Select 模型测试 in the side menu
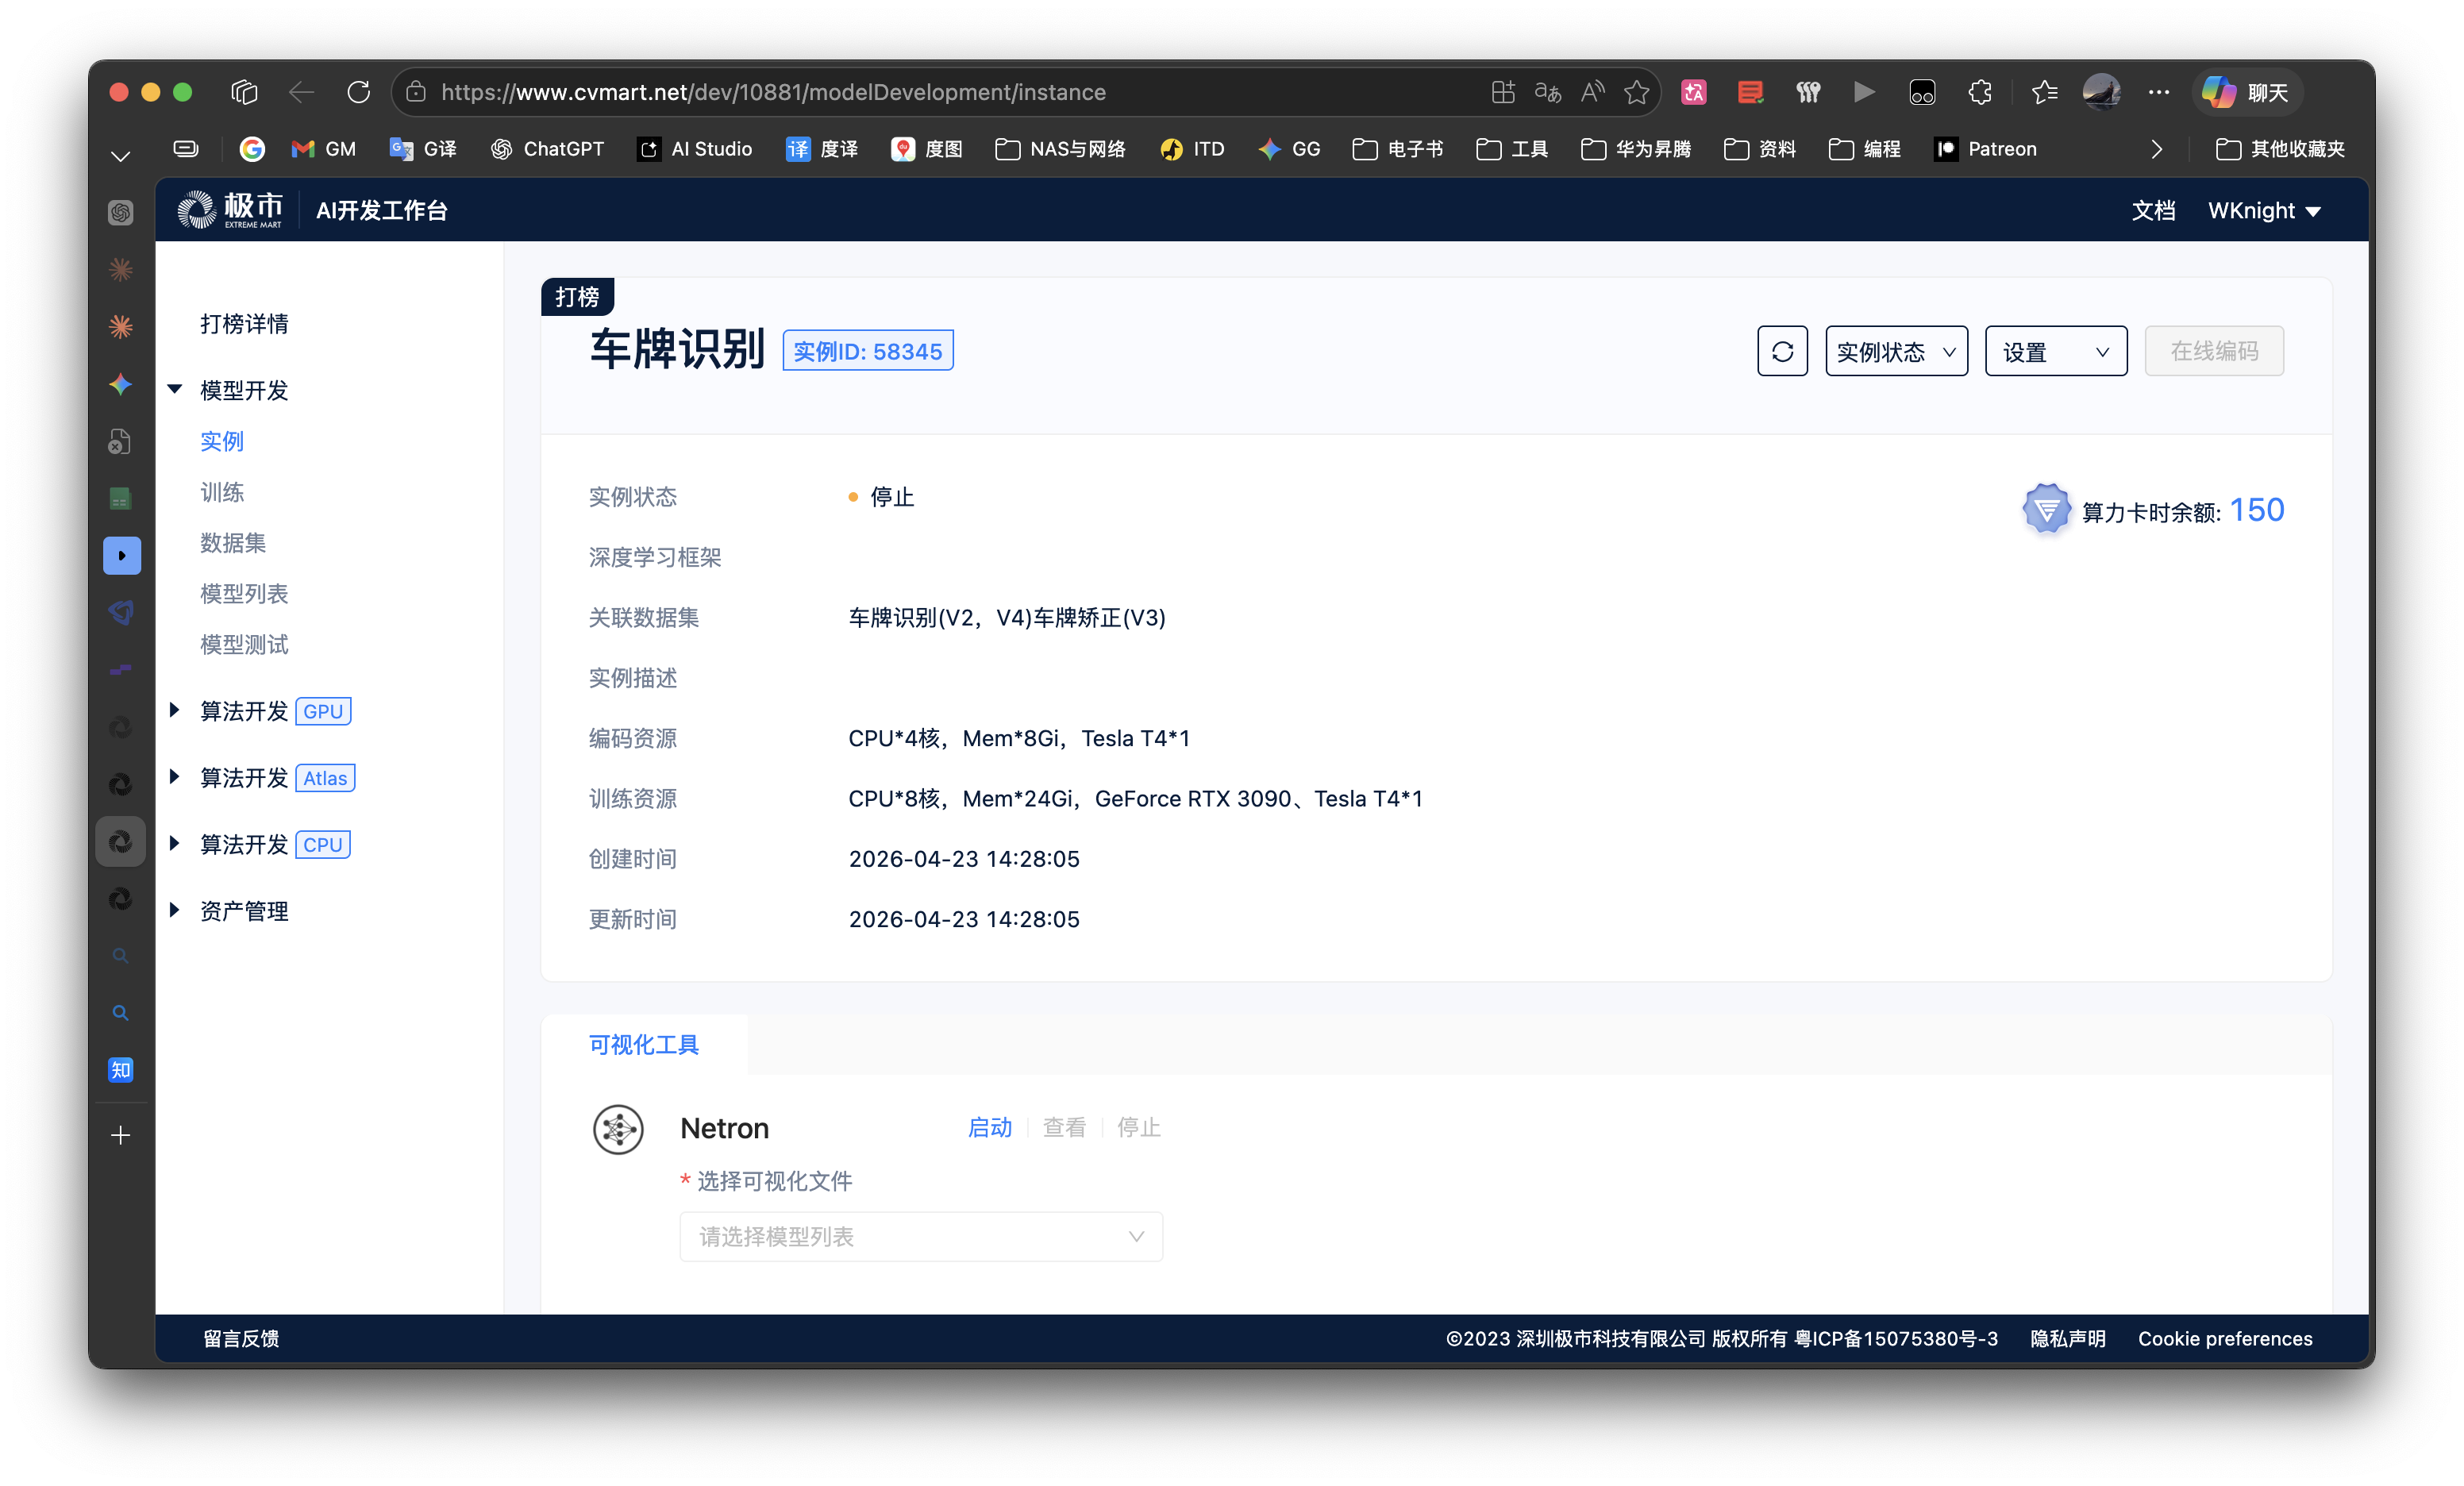The width and height of the screenshot is (2464, 1486). (244, 645)
